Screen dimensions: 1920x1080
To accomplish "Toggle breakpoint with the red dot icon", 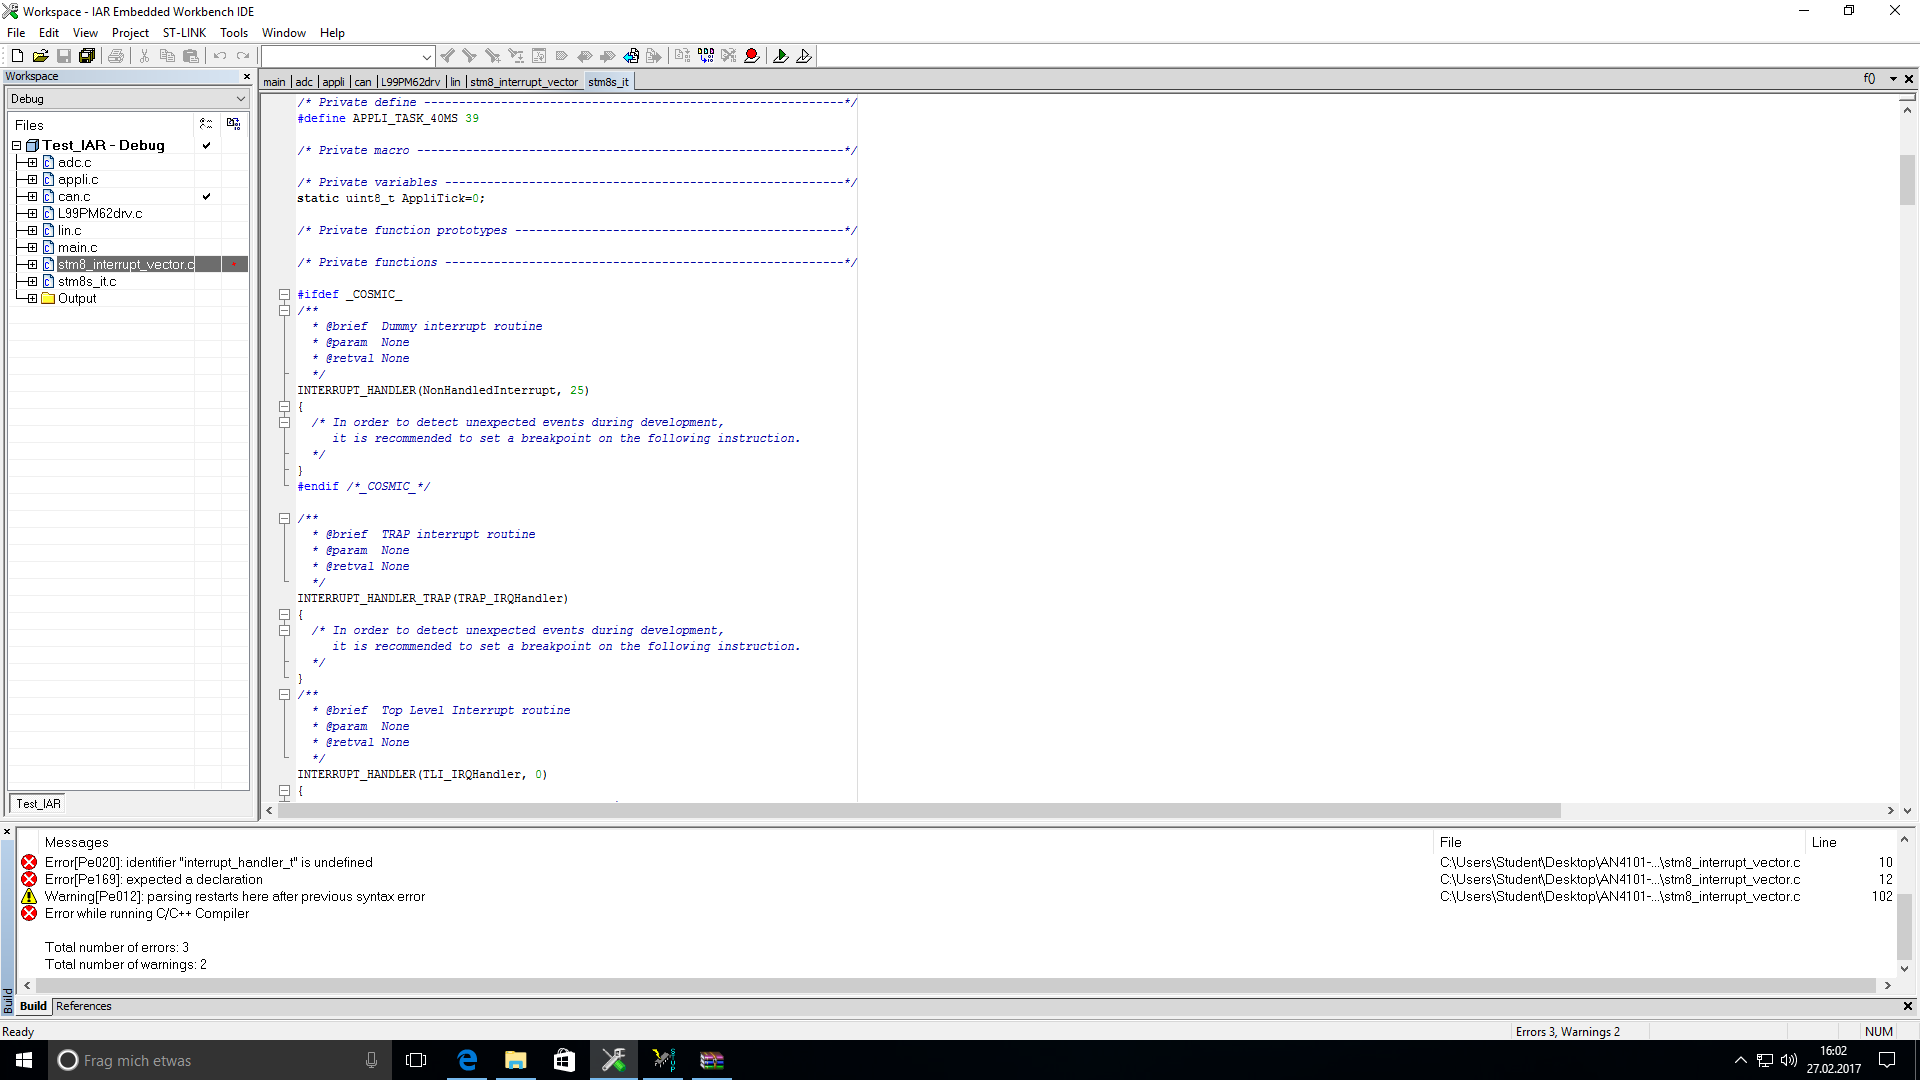I will click(x=752, y=56).
